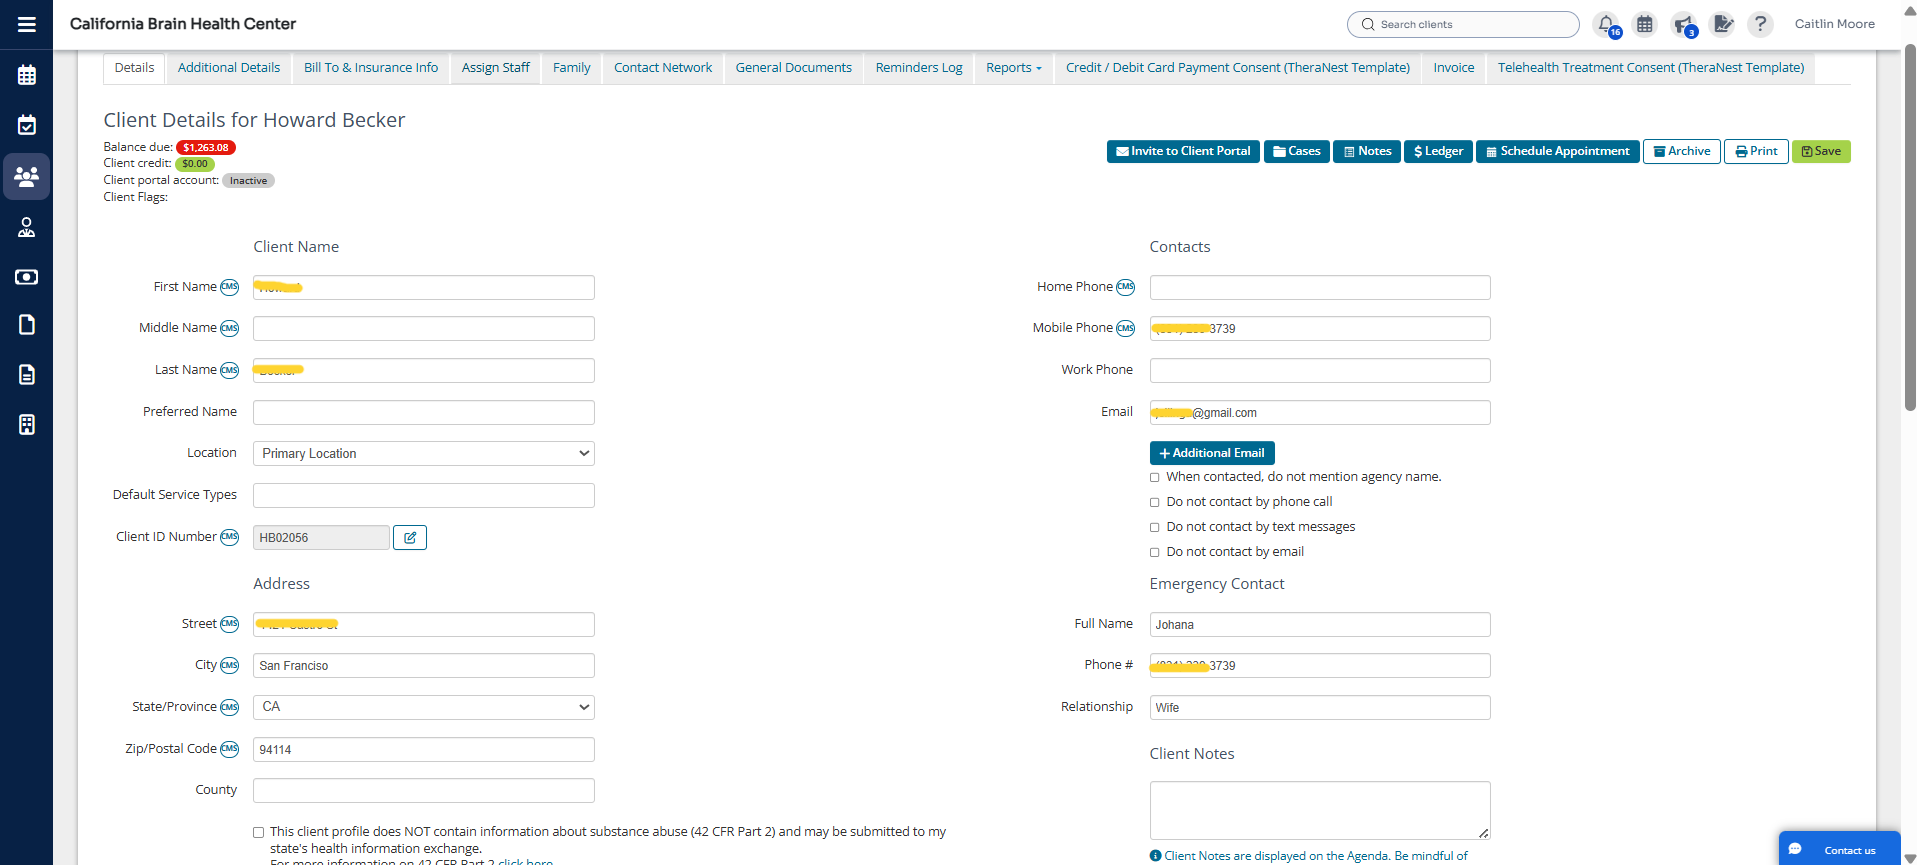This screenshot has width=1917, height=865.
Task: Click the Cases button
Action: coord(1297,152)
